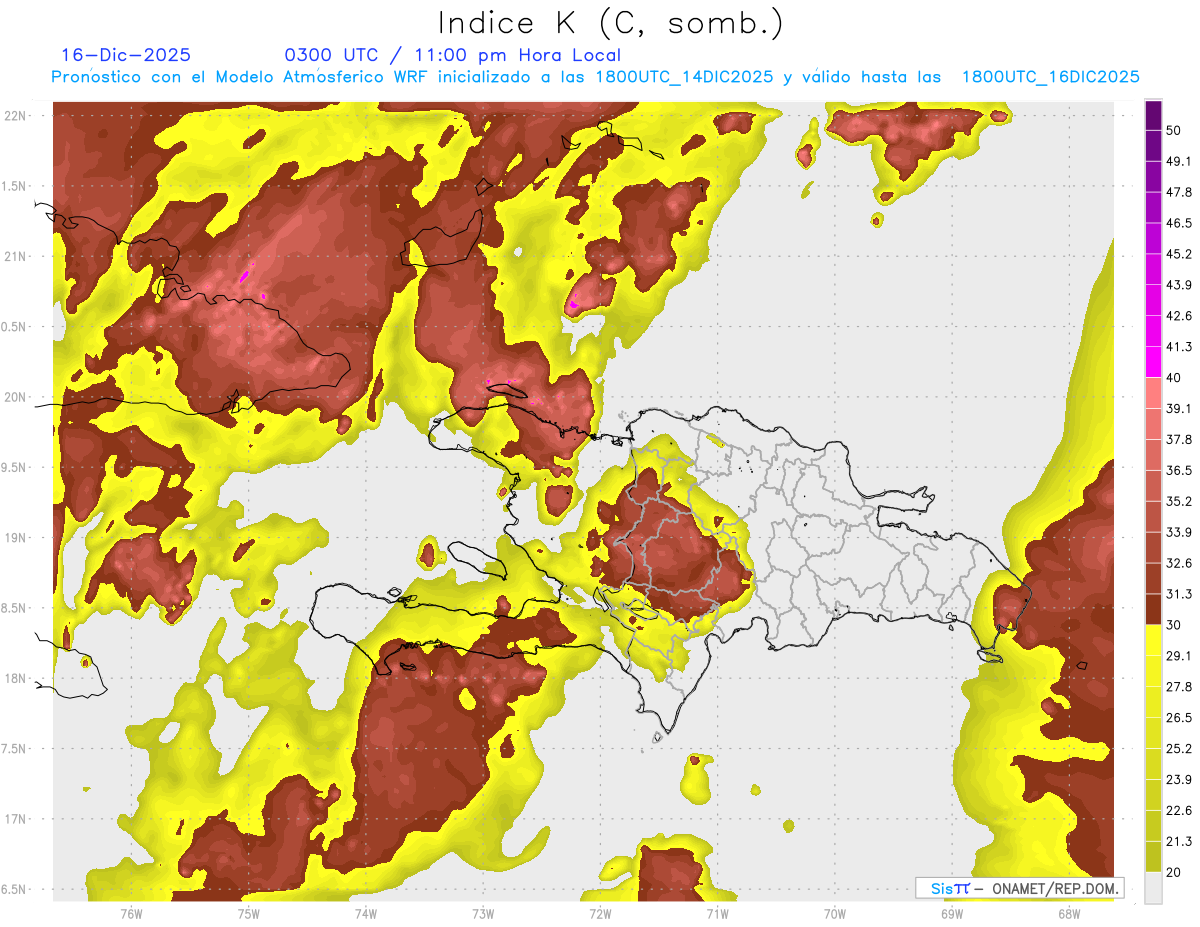Screen dimensions: 1200x927
Task: Click the colorbar value "50"
Action: tap(1174, 129)
